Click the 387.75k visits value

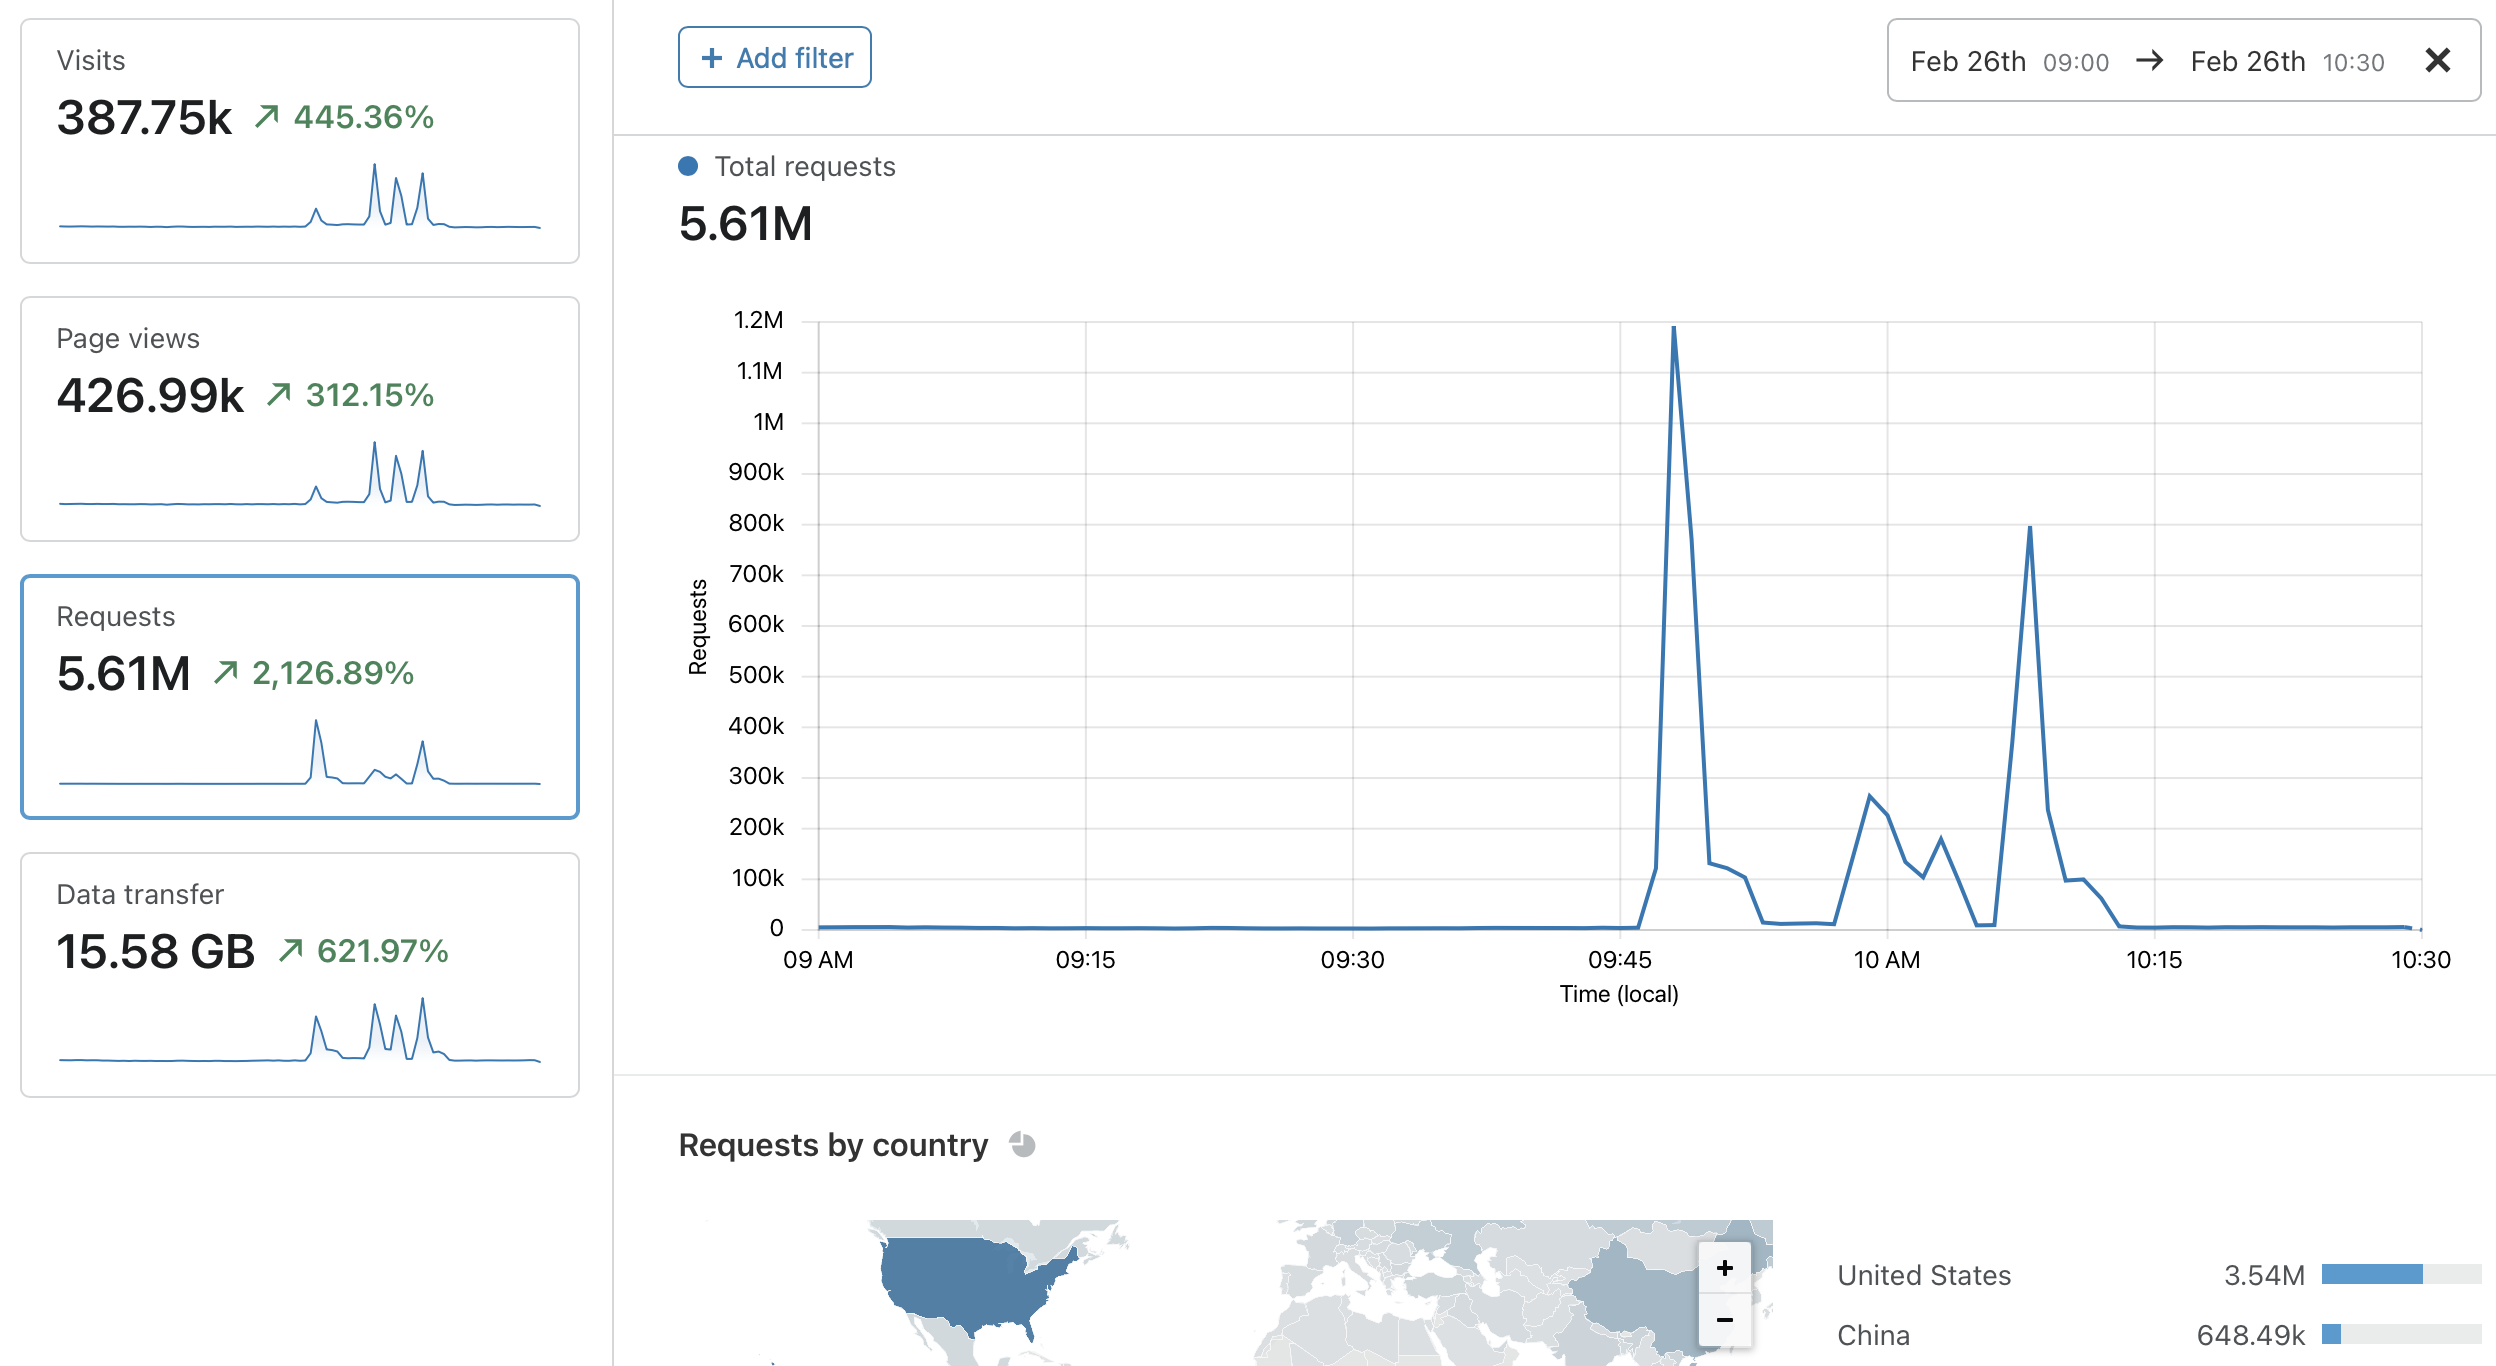(x=144, y=117)
